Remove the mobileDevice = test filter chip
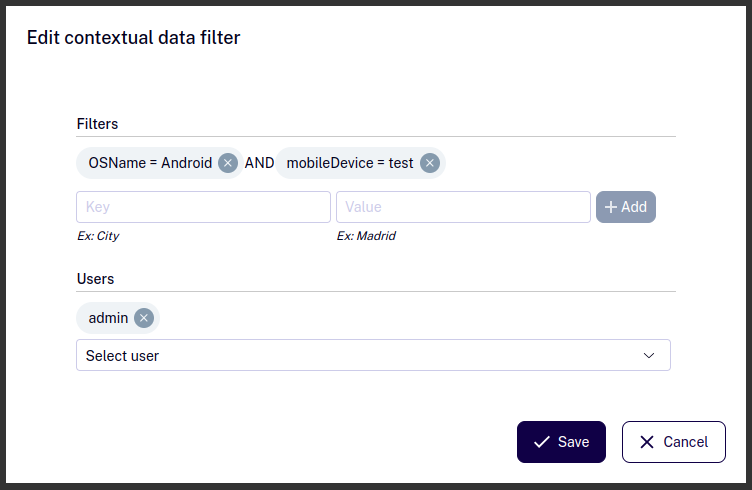 430,163
